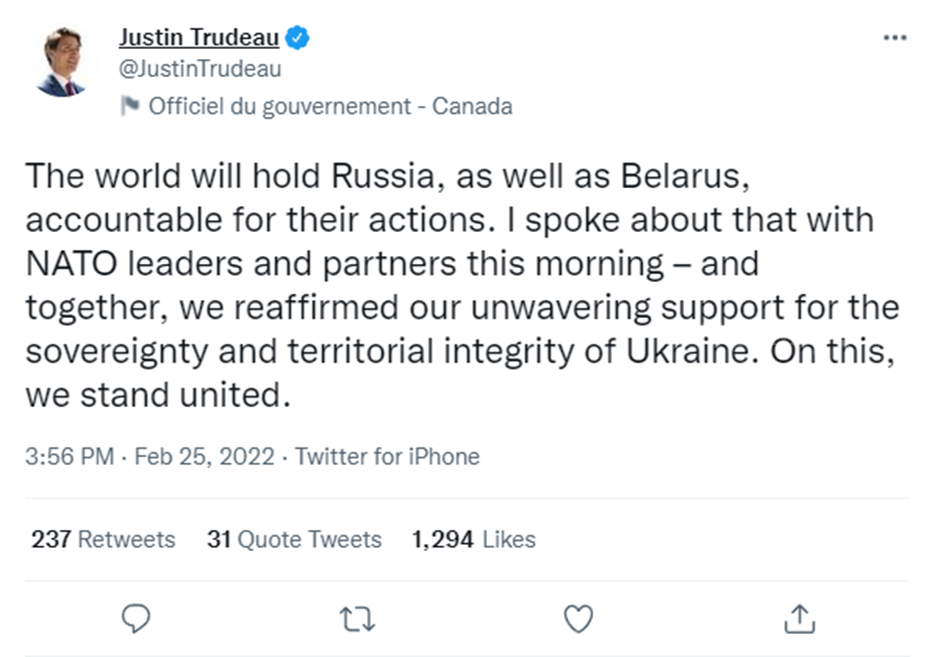This screenshot has height=657, width=932.
Task: Open the share tweet icon
Action: point(798,620)
